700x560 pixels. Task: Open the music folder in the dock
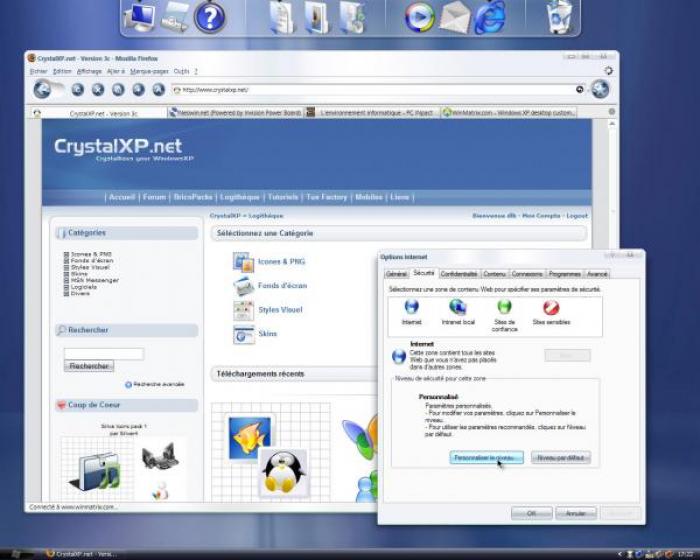pos(352,17)
